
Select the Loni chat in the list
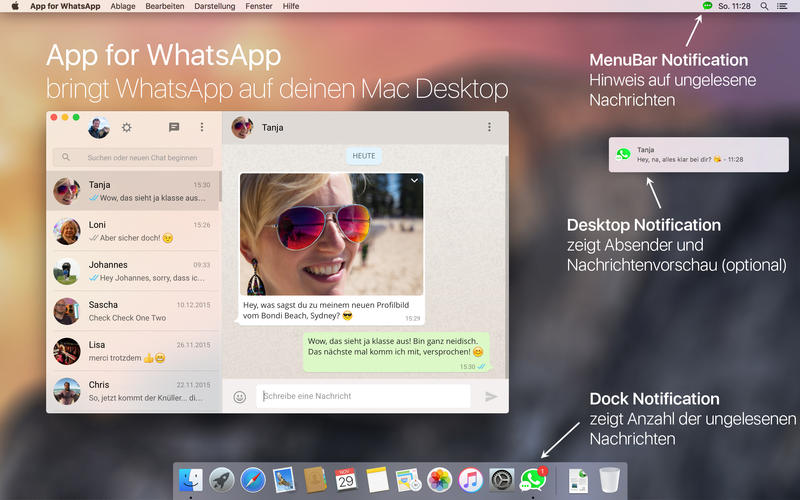[134, 231]
